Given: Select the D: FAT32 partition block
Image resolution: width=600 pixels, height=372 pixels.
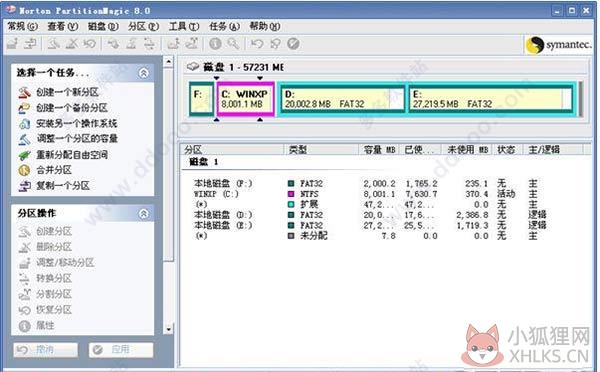Looking at the screenshot, I should click(x=342, y=99).
